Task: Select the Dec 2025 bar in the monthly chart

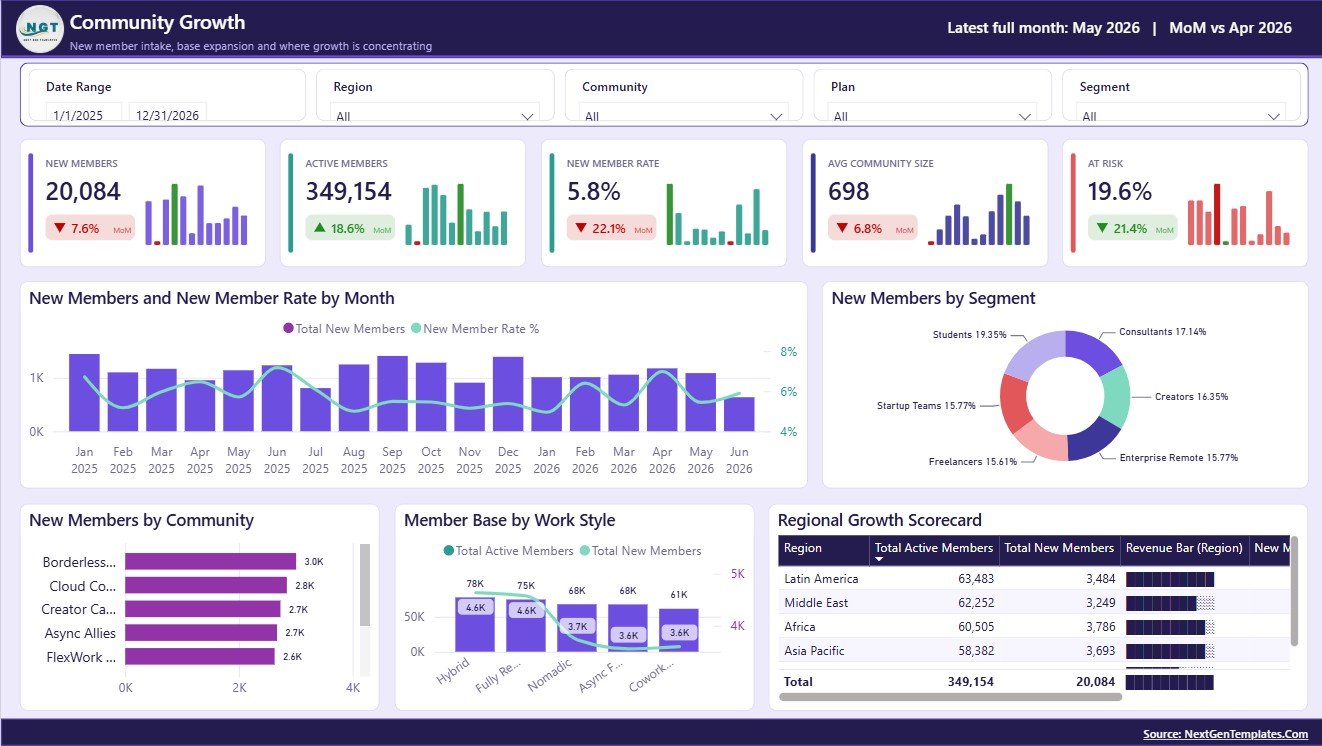Action: [508, 394]
